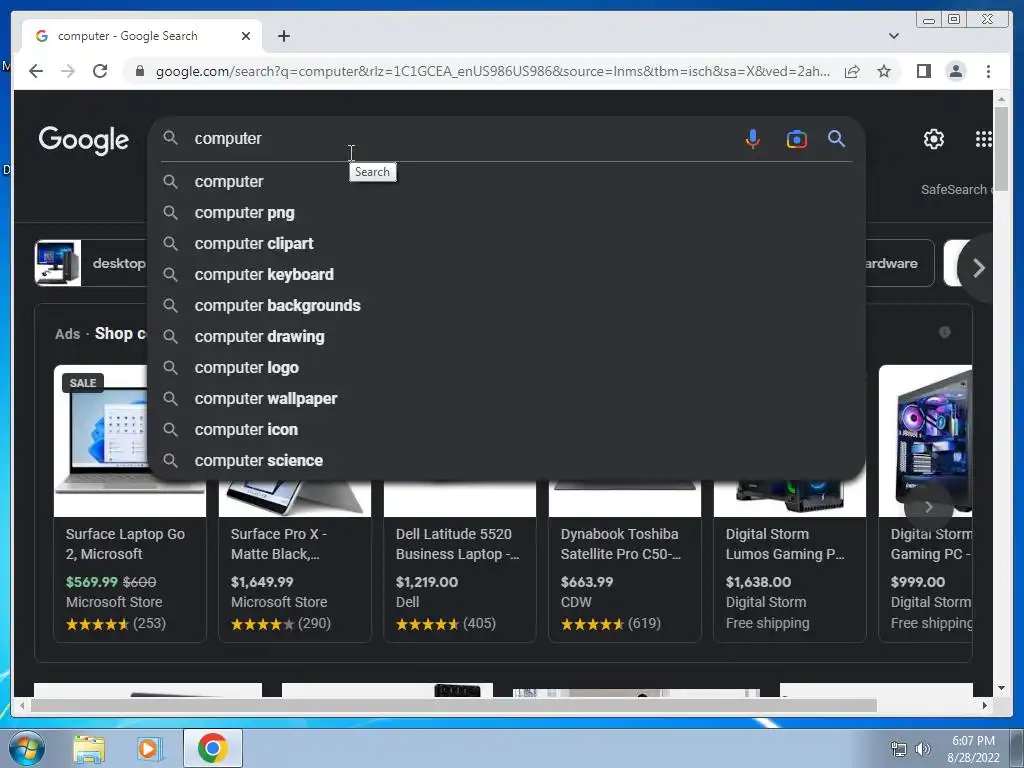The width and height of the screenshot is (1024, 768).
Task: Click the volume speaker tray icon
Action: 922,749
